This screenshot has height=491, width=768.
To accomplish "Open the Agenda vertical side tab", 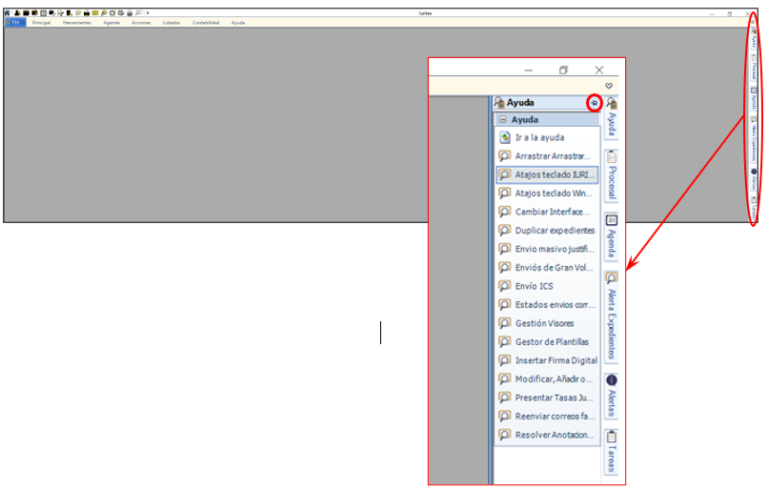I will (x=612, y=242).
